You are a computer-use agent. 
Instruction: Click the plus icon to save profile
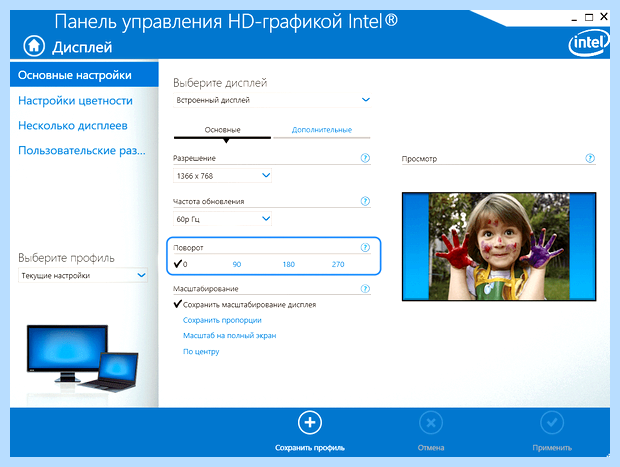coord(310,423)
